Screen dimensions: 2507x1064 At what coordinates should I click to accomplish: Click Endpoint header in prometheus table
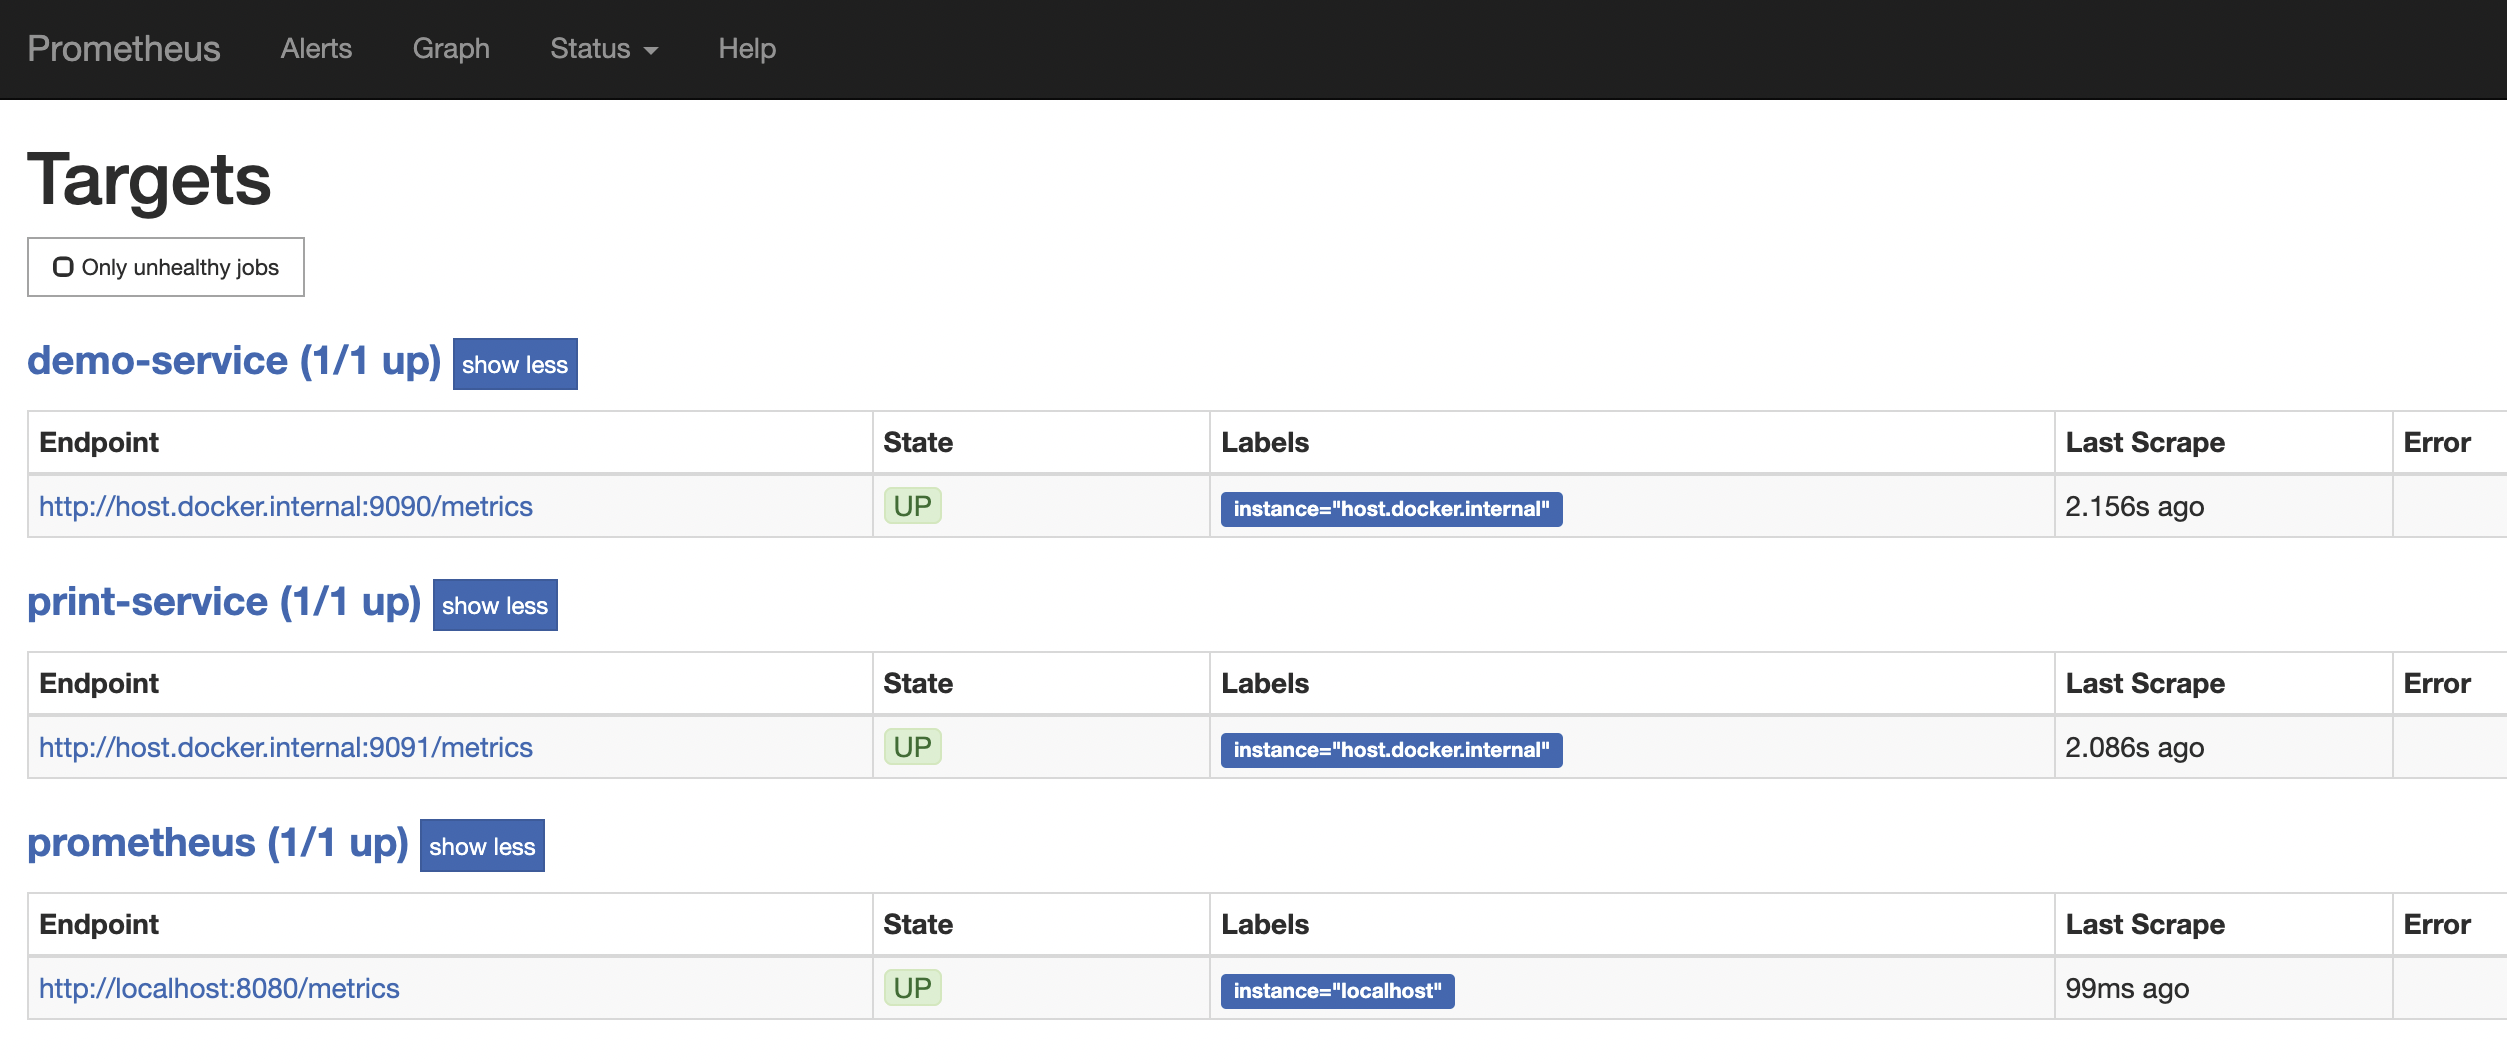coord(99,924)
